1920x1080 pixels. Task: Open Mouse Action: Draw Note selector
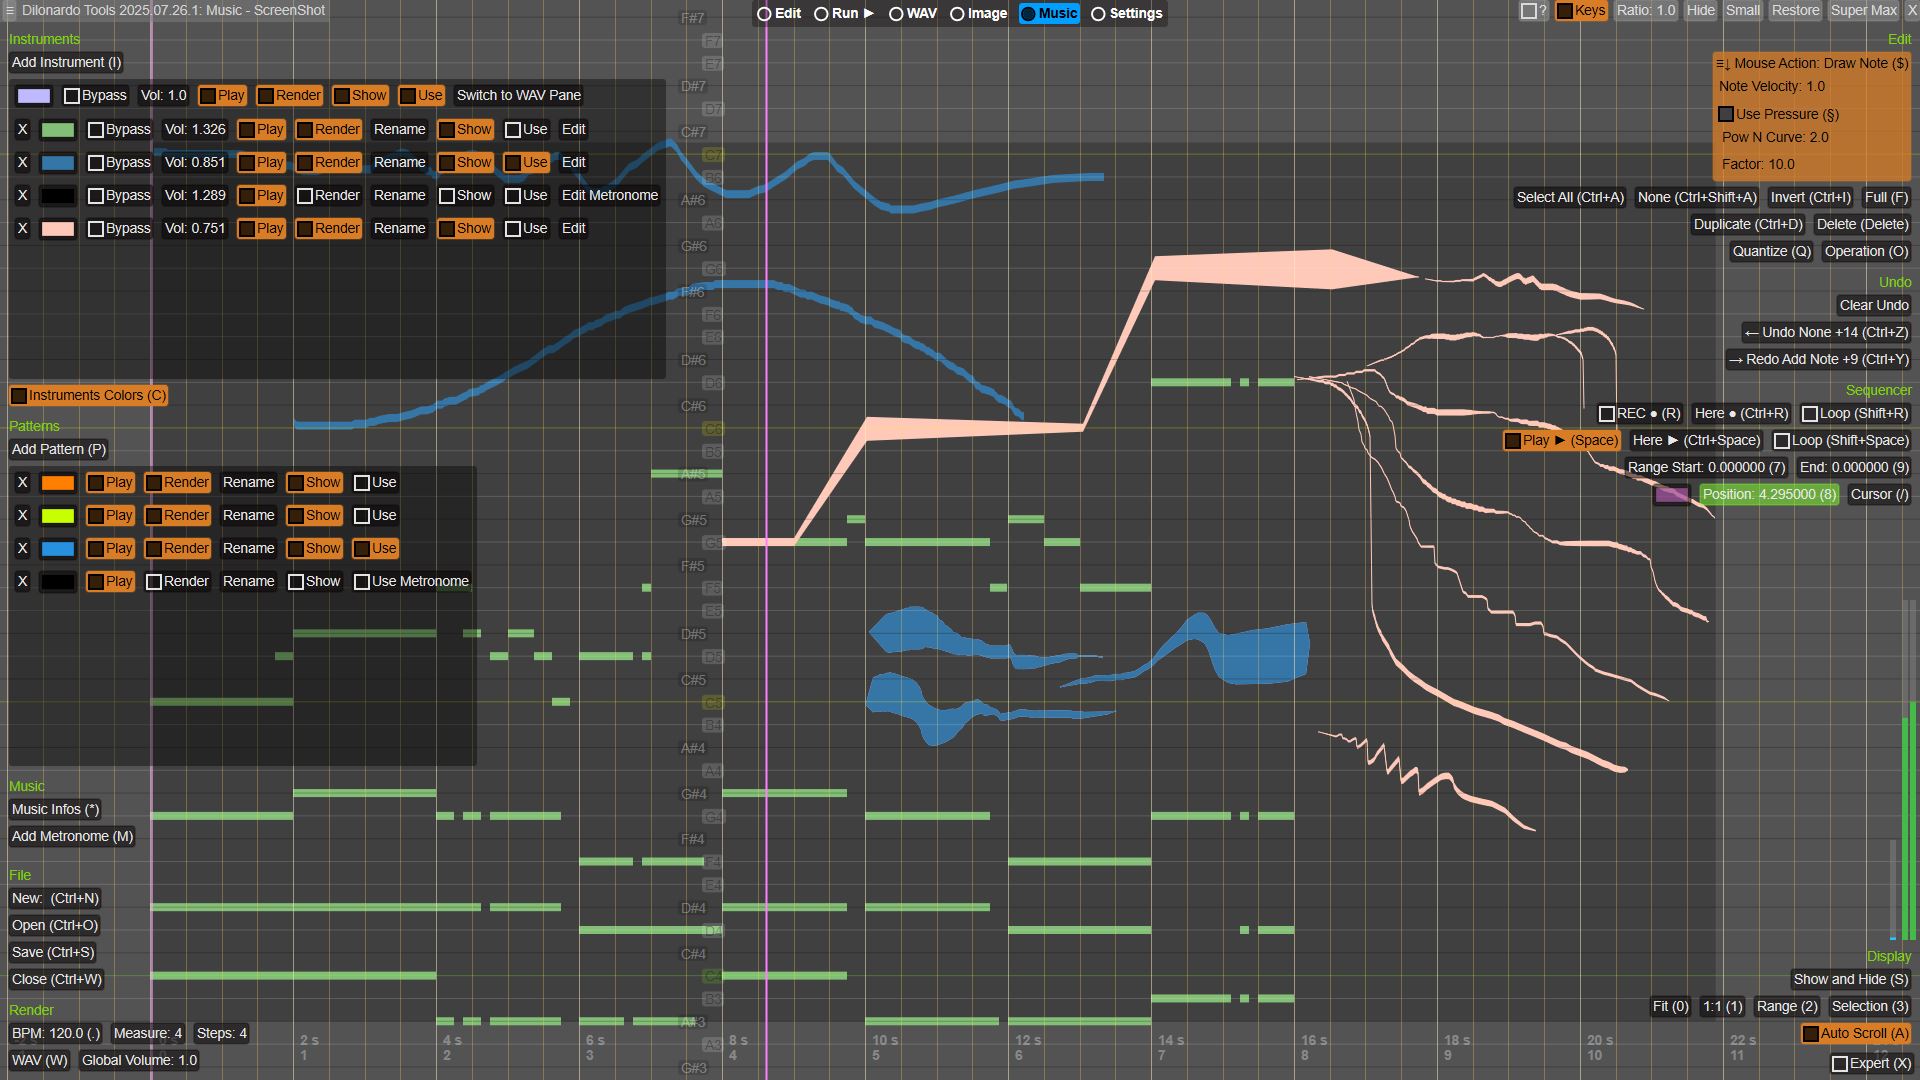click(1811, 63)
